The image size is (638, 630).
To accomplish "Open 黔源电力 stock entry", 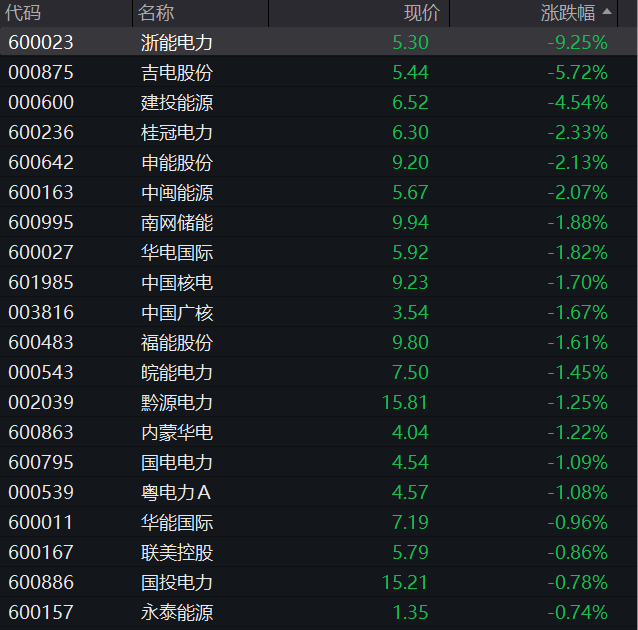I will click(177, 402).
